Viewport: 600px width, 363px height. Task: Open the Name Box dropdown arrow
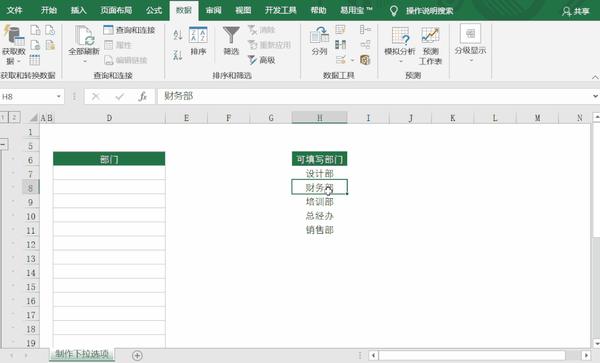[59, 96]
